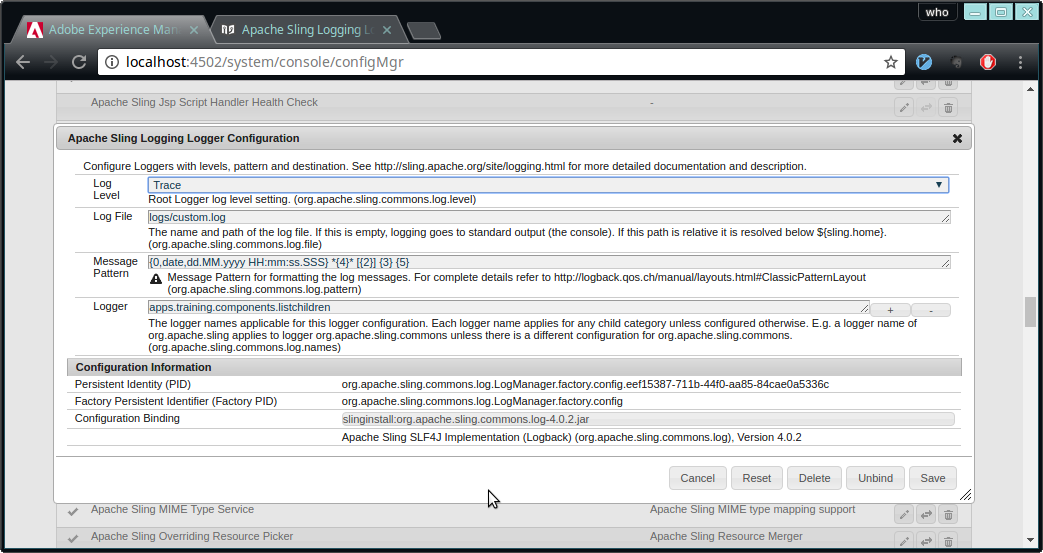Viewport: 1043px width, 553px height.
Task: Unbind the Apache Sling MIME Type Service configuration
Action: (926, 514)
